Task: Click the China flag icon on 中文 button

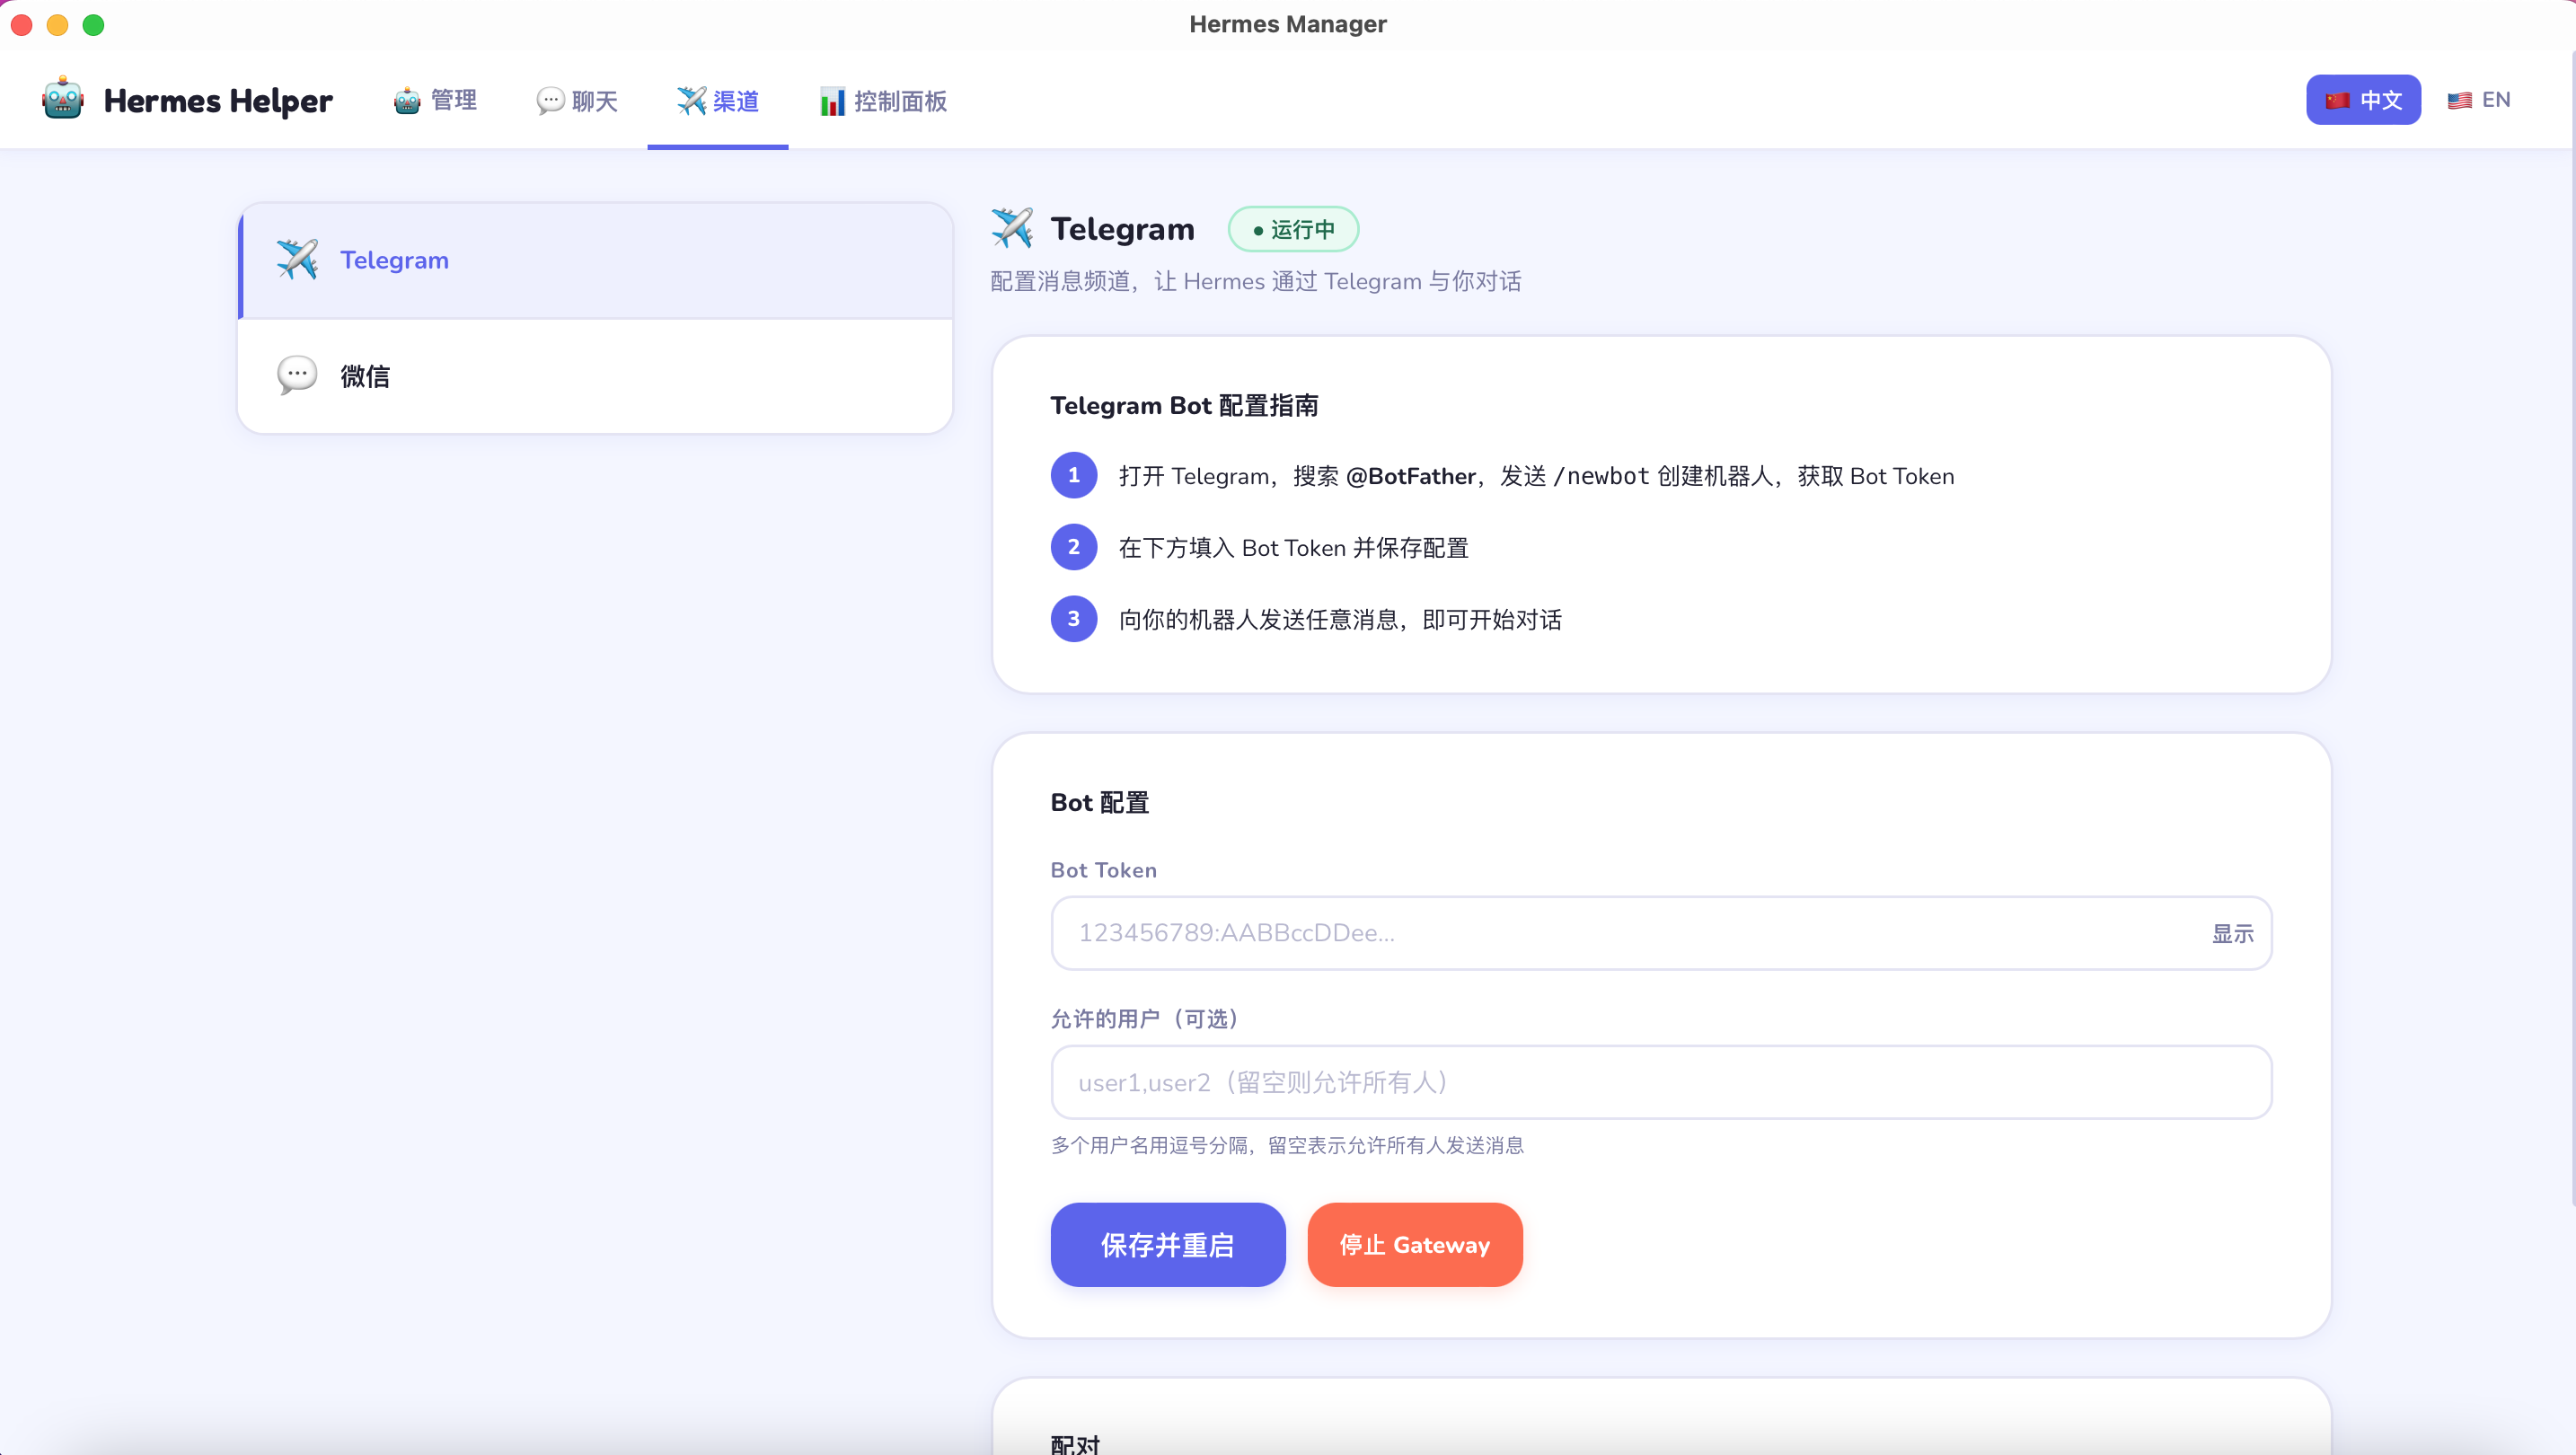Action: [2337, 99]
